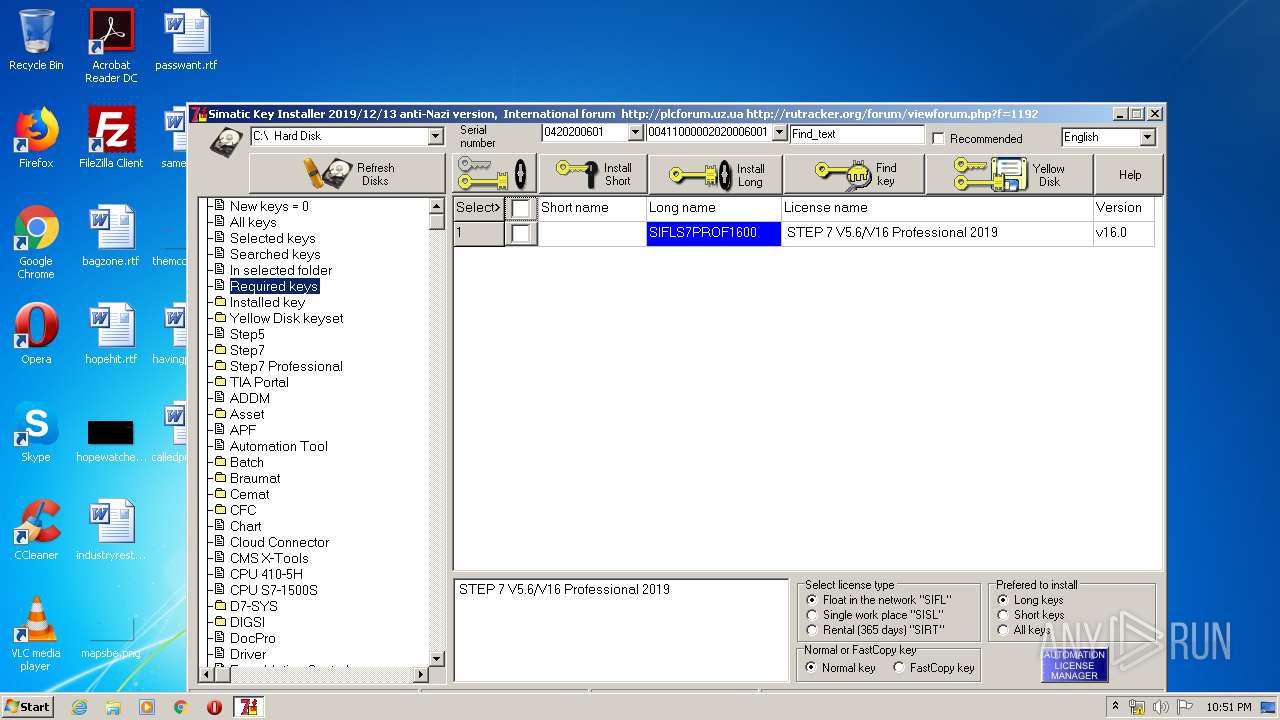Open Opera desktop icon
Viewport: 1280px width, 720px height.
coord(36,334)
